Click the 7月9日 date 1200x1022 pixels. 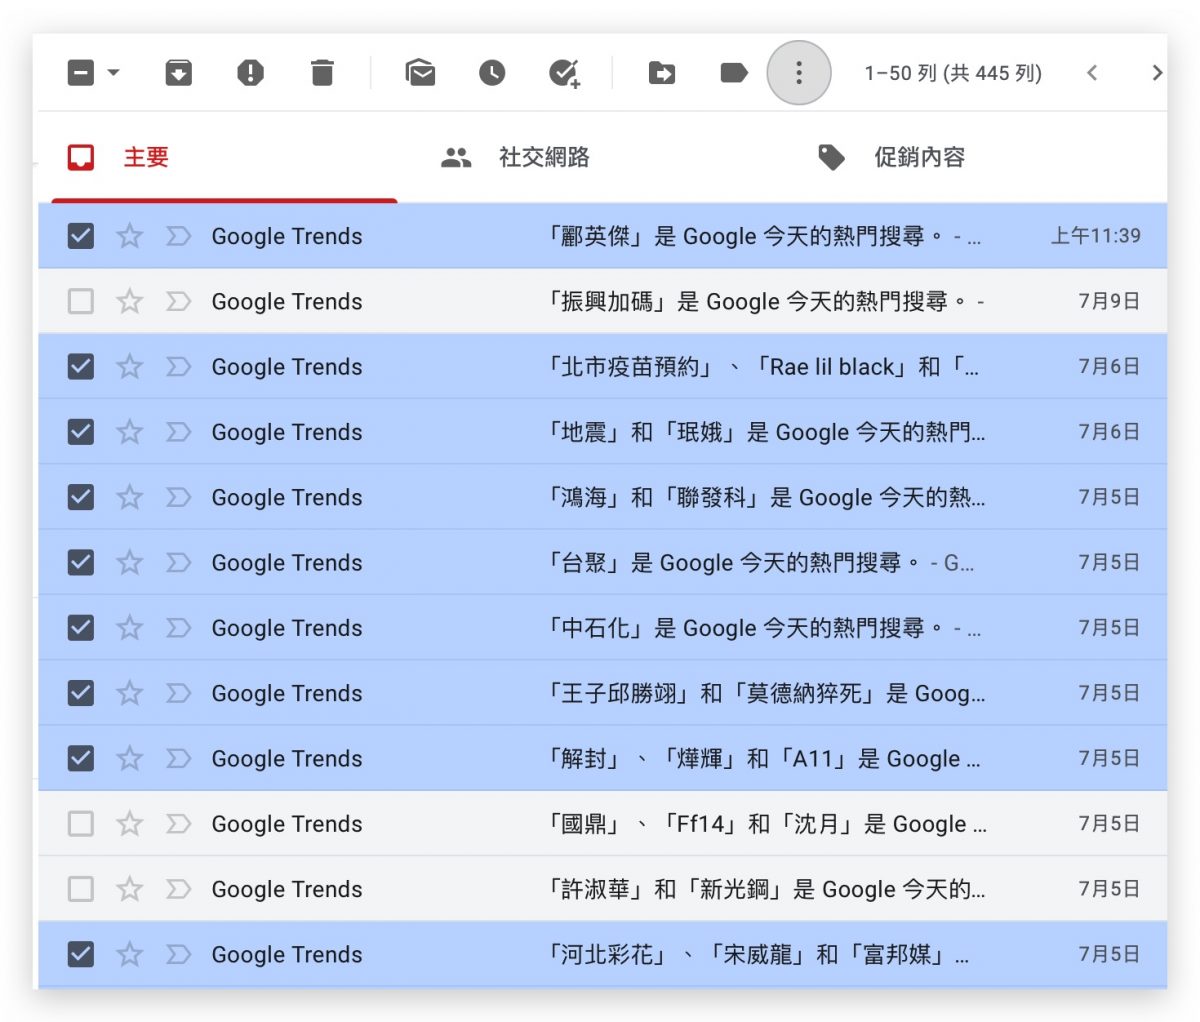(x=1109, y=301)
